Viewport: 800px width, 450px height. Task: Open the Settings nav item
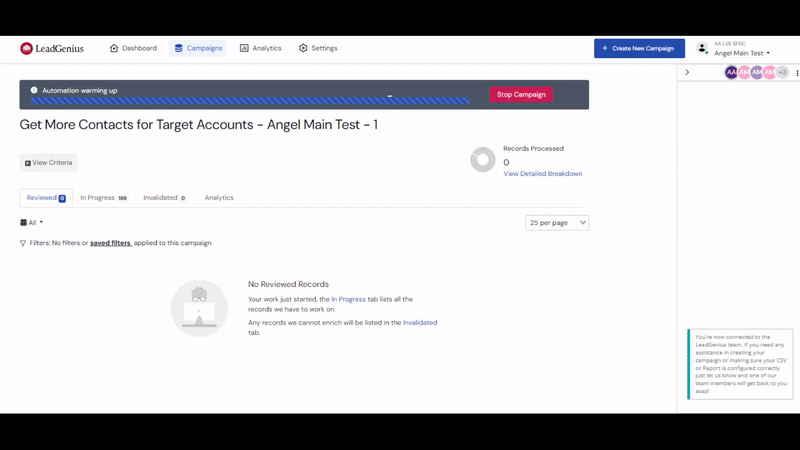click(318, 48)
